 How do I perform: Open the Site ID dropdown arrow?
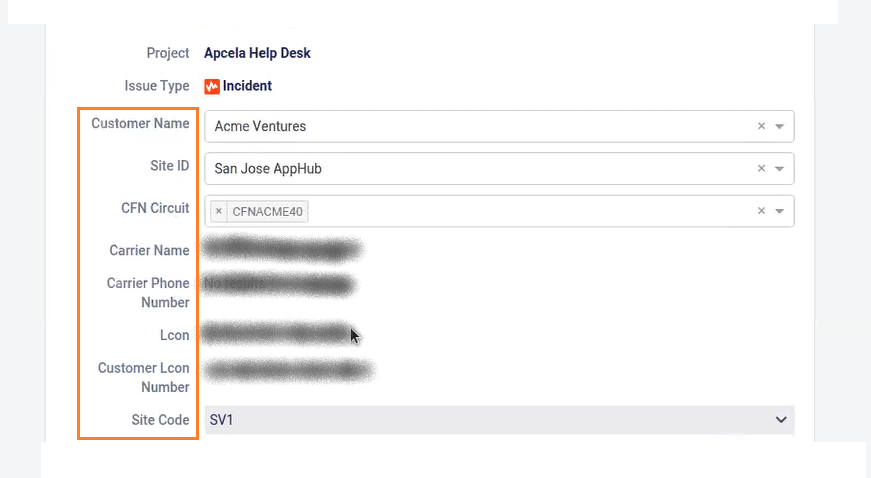[x=780, y=169]
